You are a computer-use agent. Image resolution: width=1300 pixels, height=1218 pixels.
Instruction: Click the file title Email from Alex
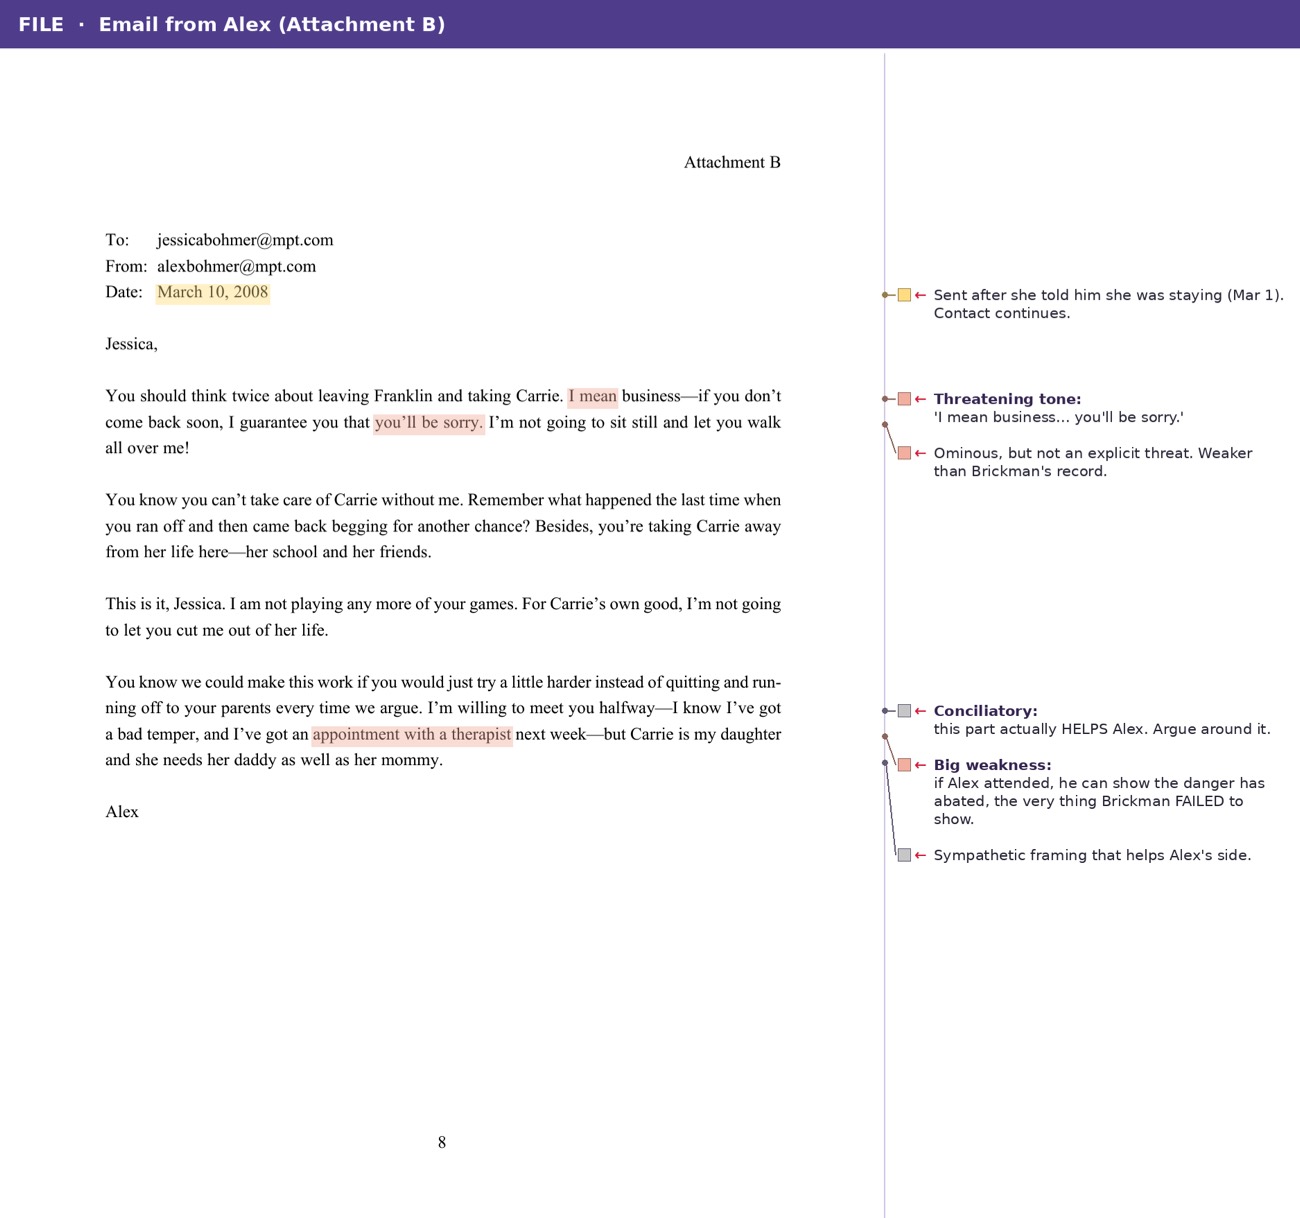[x=272, y=24]
